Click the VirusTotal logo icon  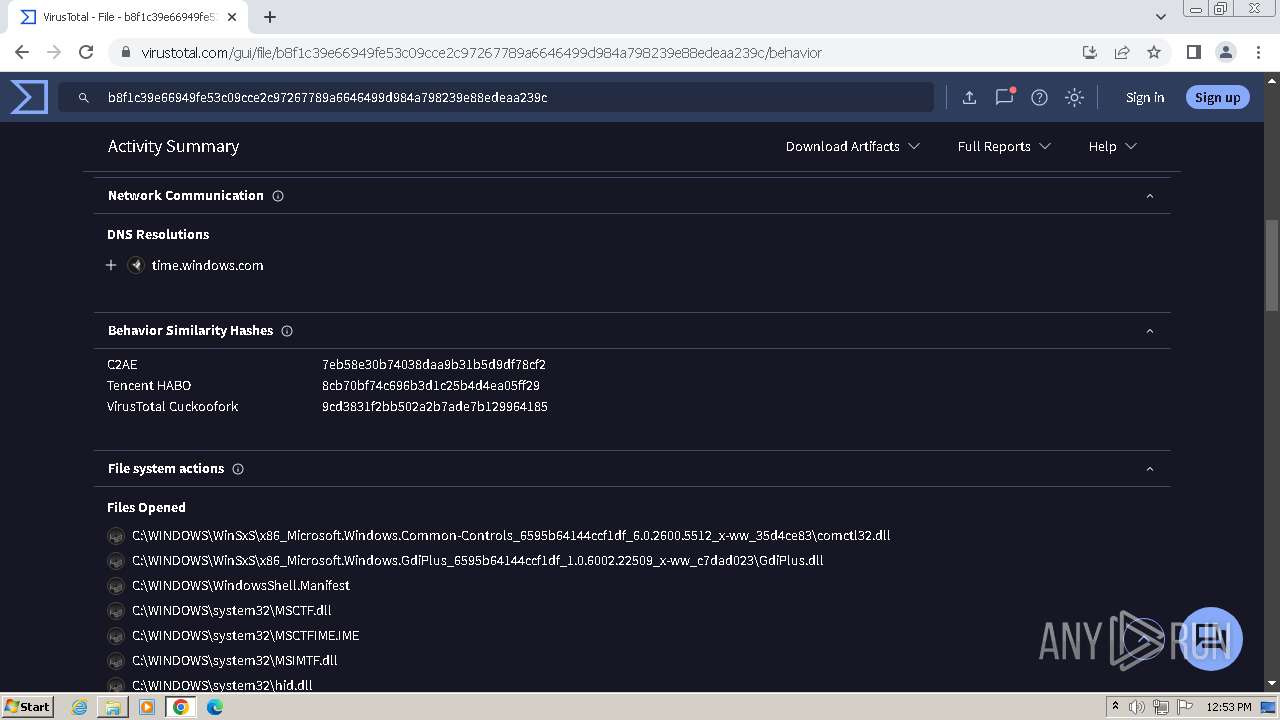(29, 97)
